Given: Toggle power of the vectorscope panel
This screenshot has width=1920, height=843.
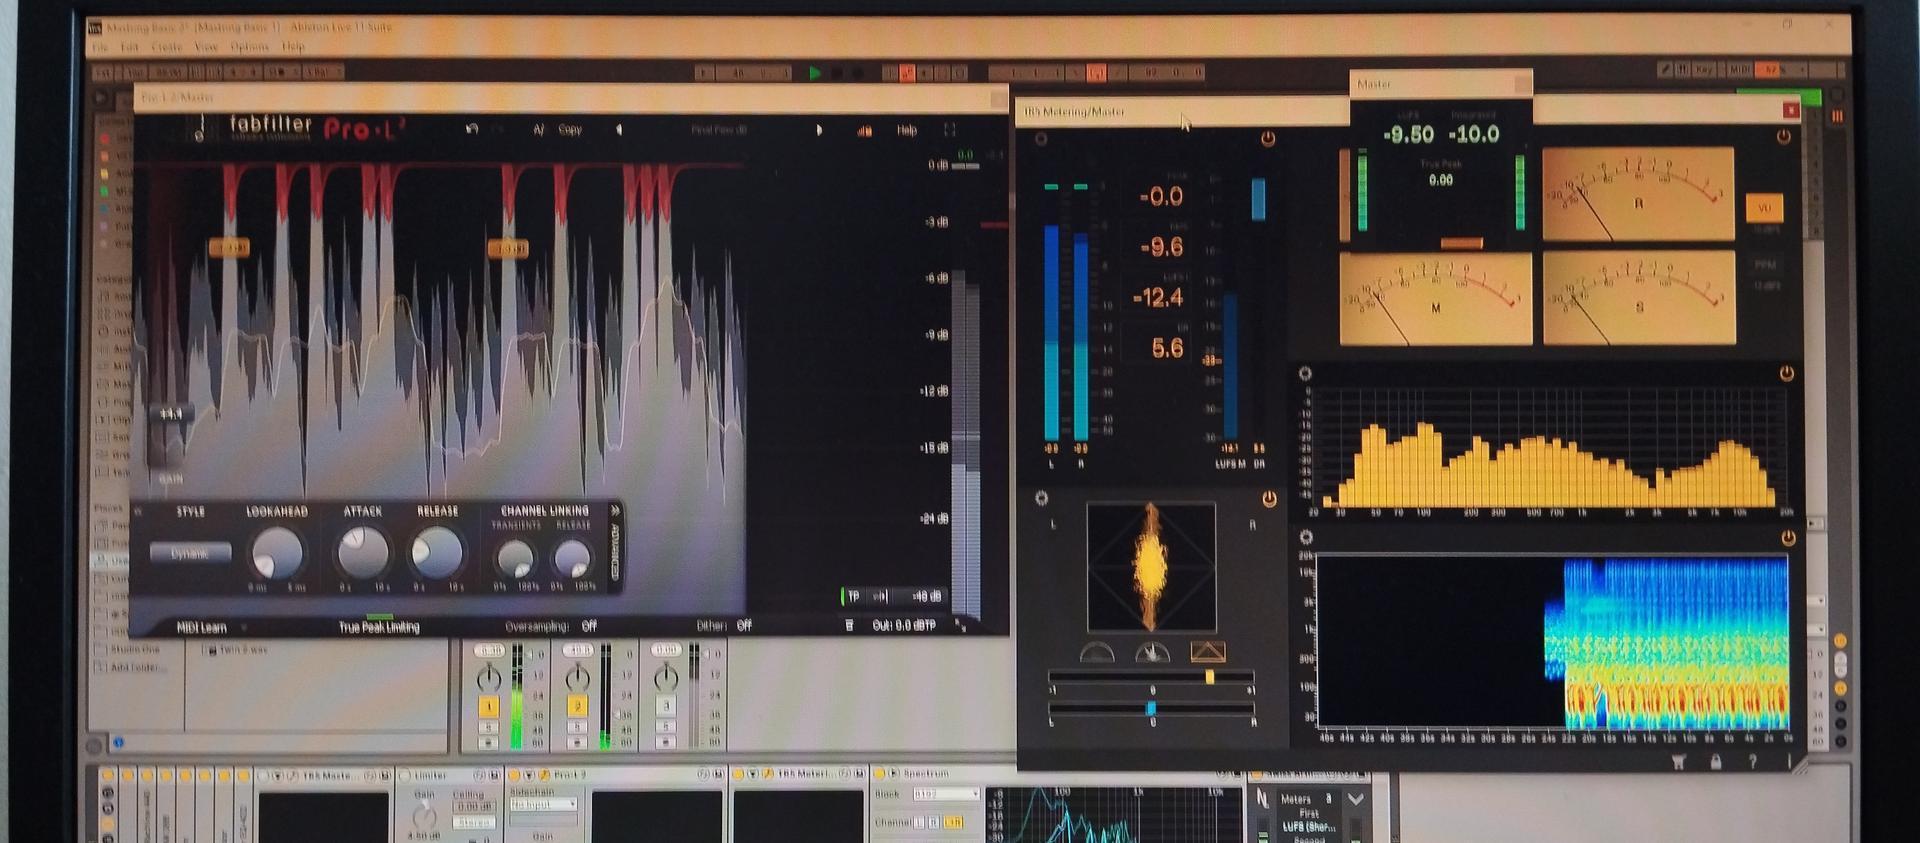Looking at the screenshot, I should pos(1269,498).
